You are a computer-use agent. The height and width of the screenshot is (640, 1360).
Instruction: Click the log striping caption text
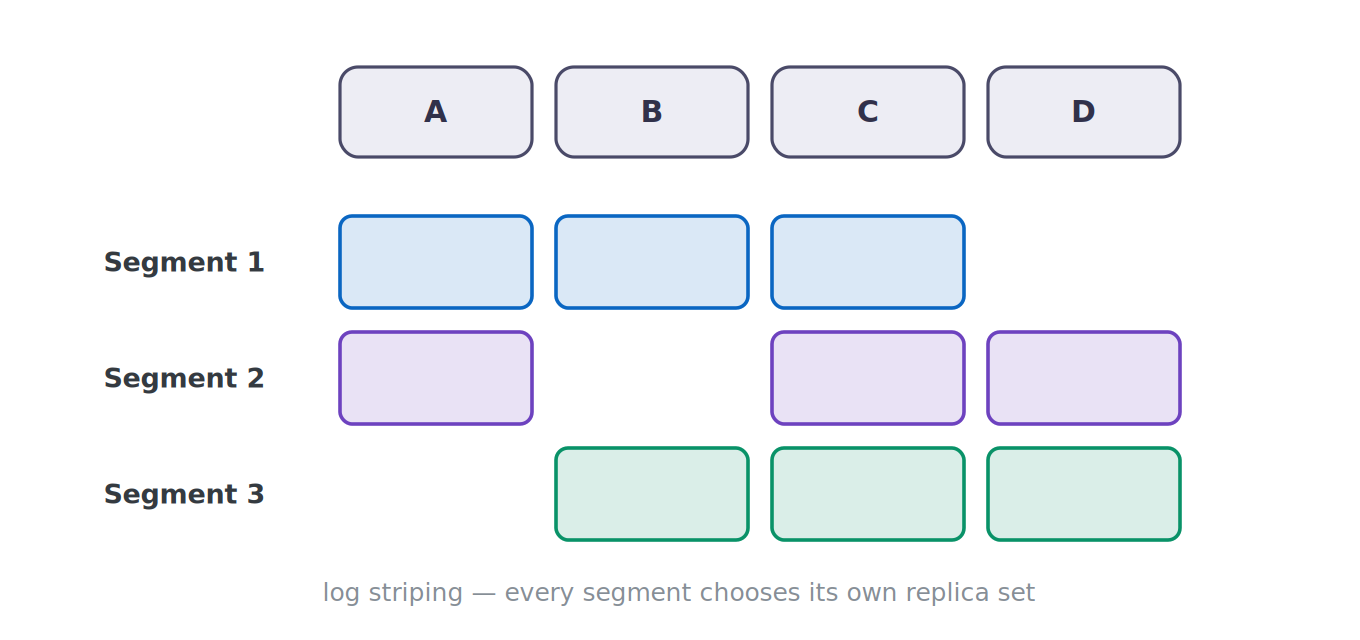679,593
